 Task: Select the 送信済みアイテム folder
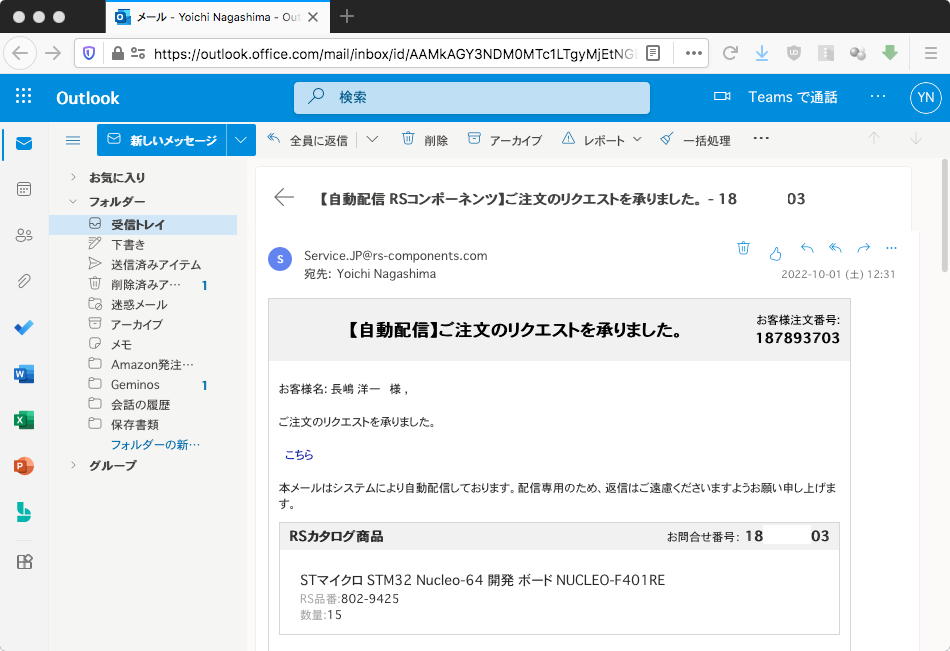click(x=143, y=264)
